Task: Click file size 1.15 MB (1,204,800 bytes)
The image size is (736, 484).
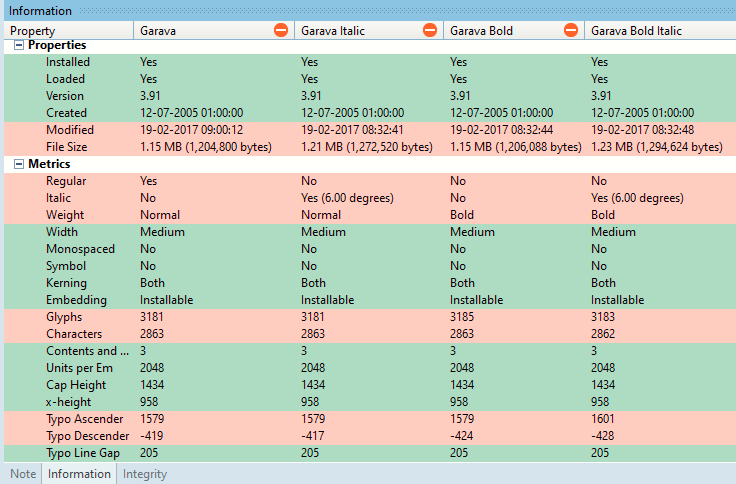Action: (x=206, y=147)
